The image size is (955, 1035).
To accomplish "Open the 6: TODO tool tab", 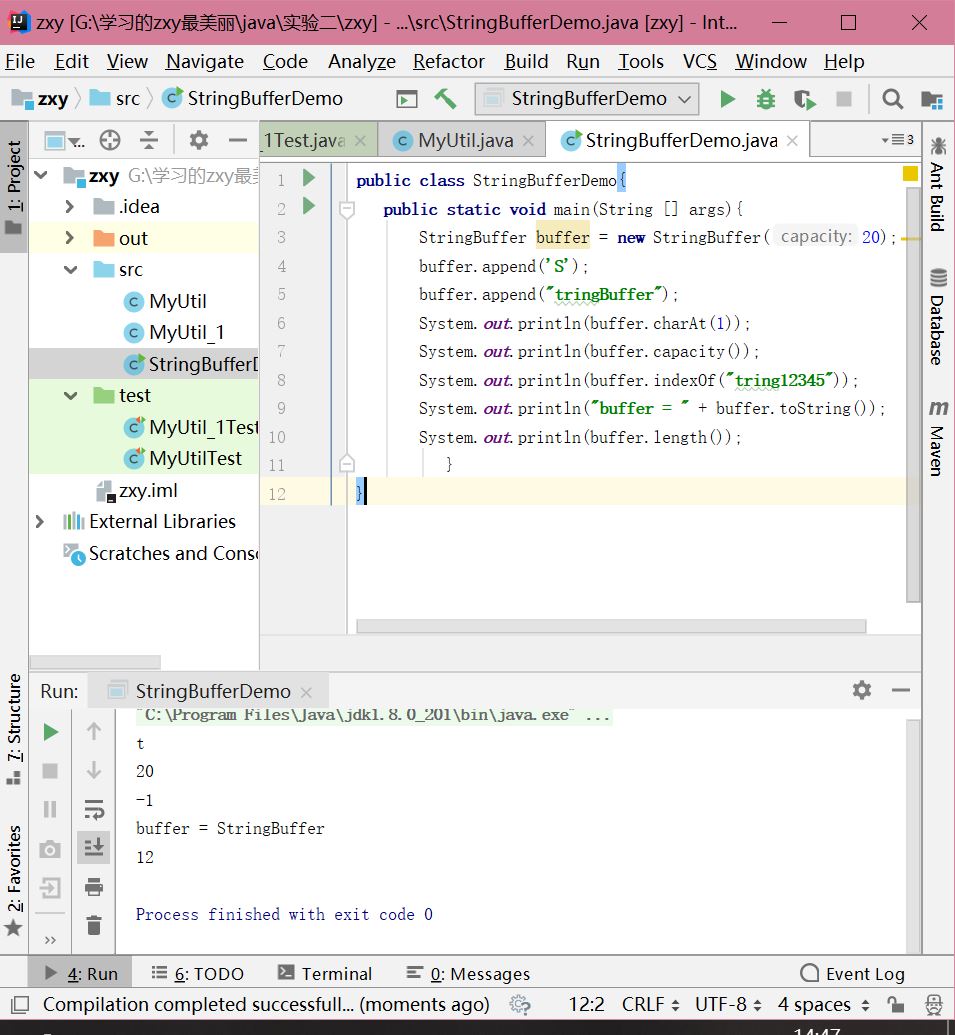I will tap(198, 974).
